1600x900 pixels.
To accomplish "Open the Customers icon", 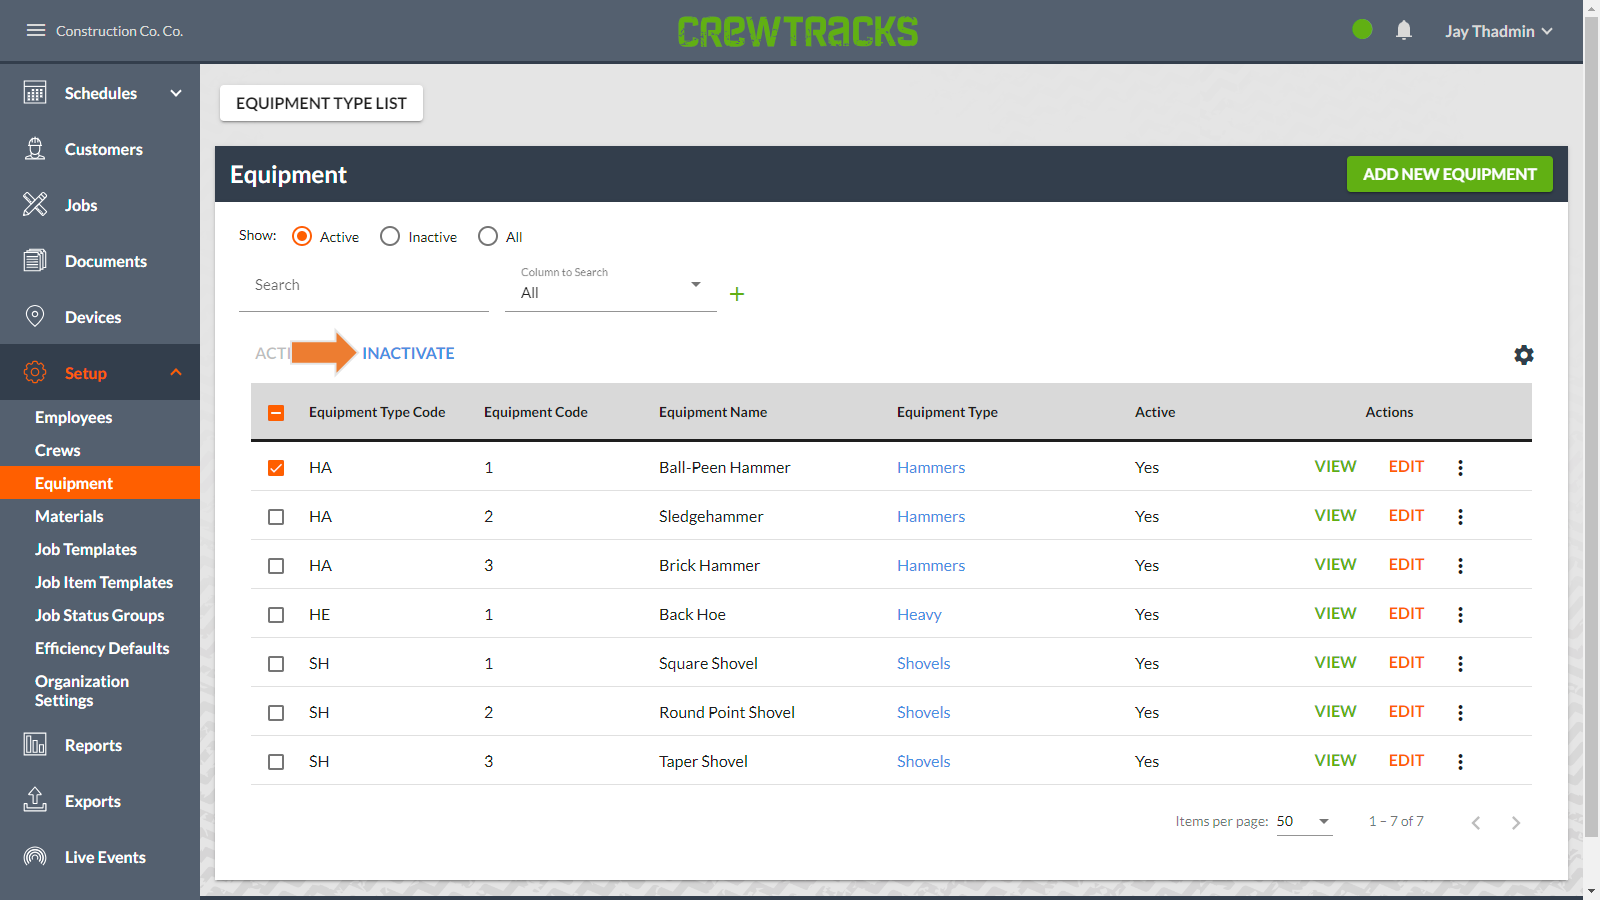I will pos(35,149).
